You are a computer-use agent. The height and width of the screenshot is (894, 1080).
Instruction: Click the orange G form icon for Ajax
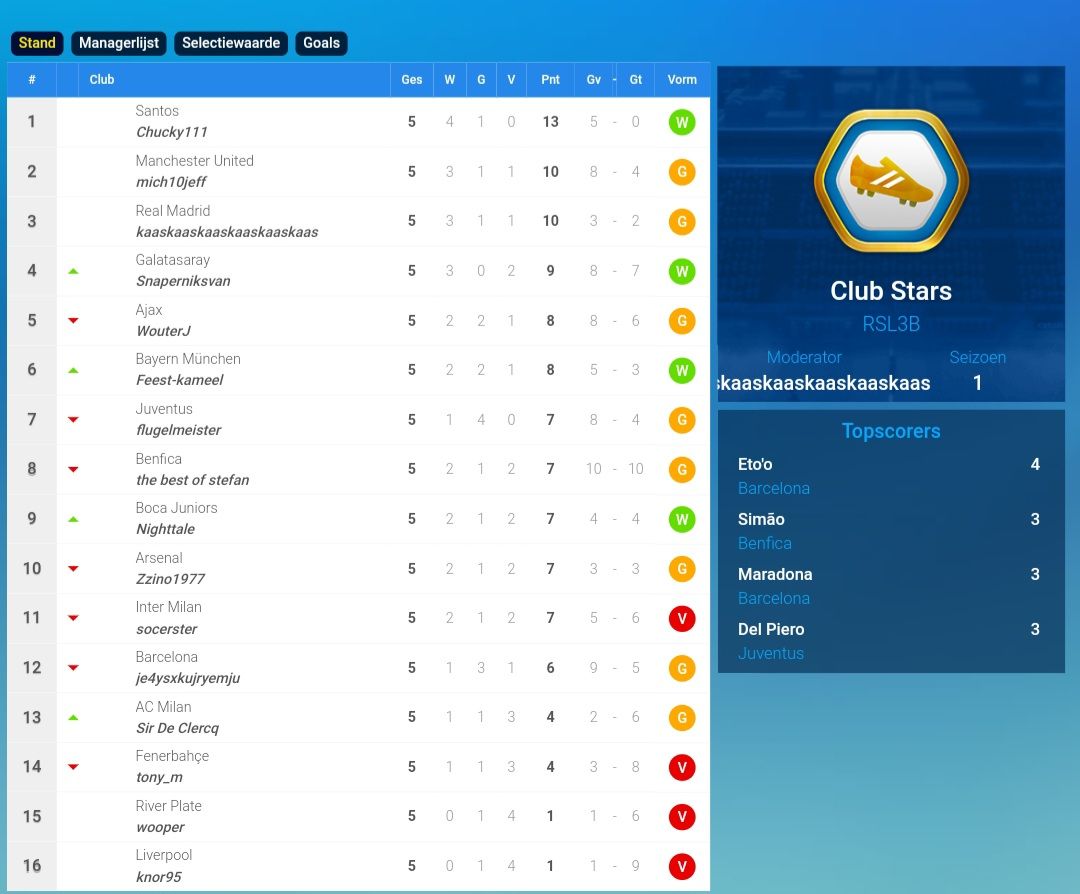[x=682, y=321]
